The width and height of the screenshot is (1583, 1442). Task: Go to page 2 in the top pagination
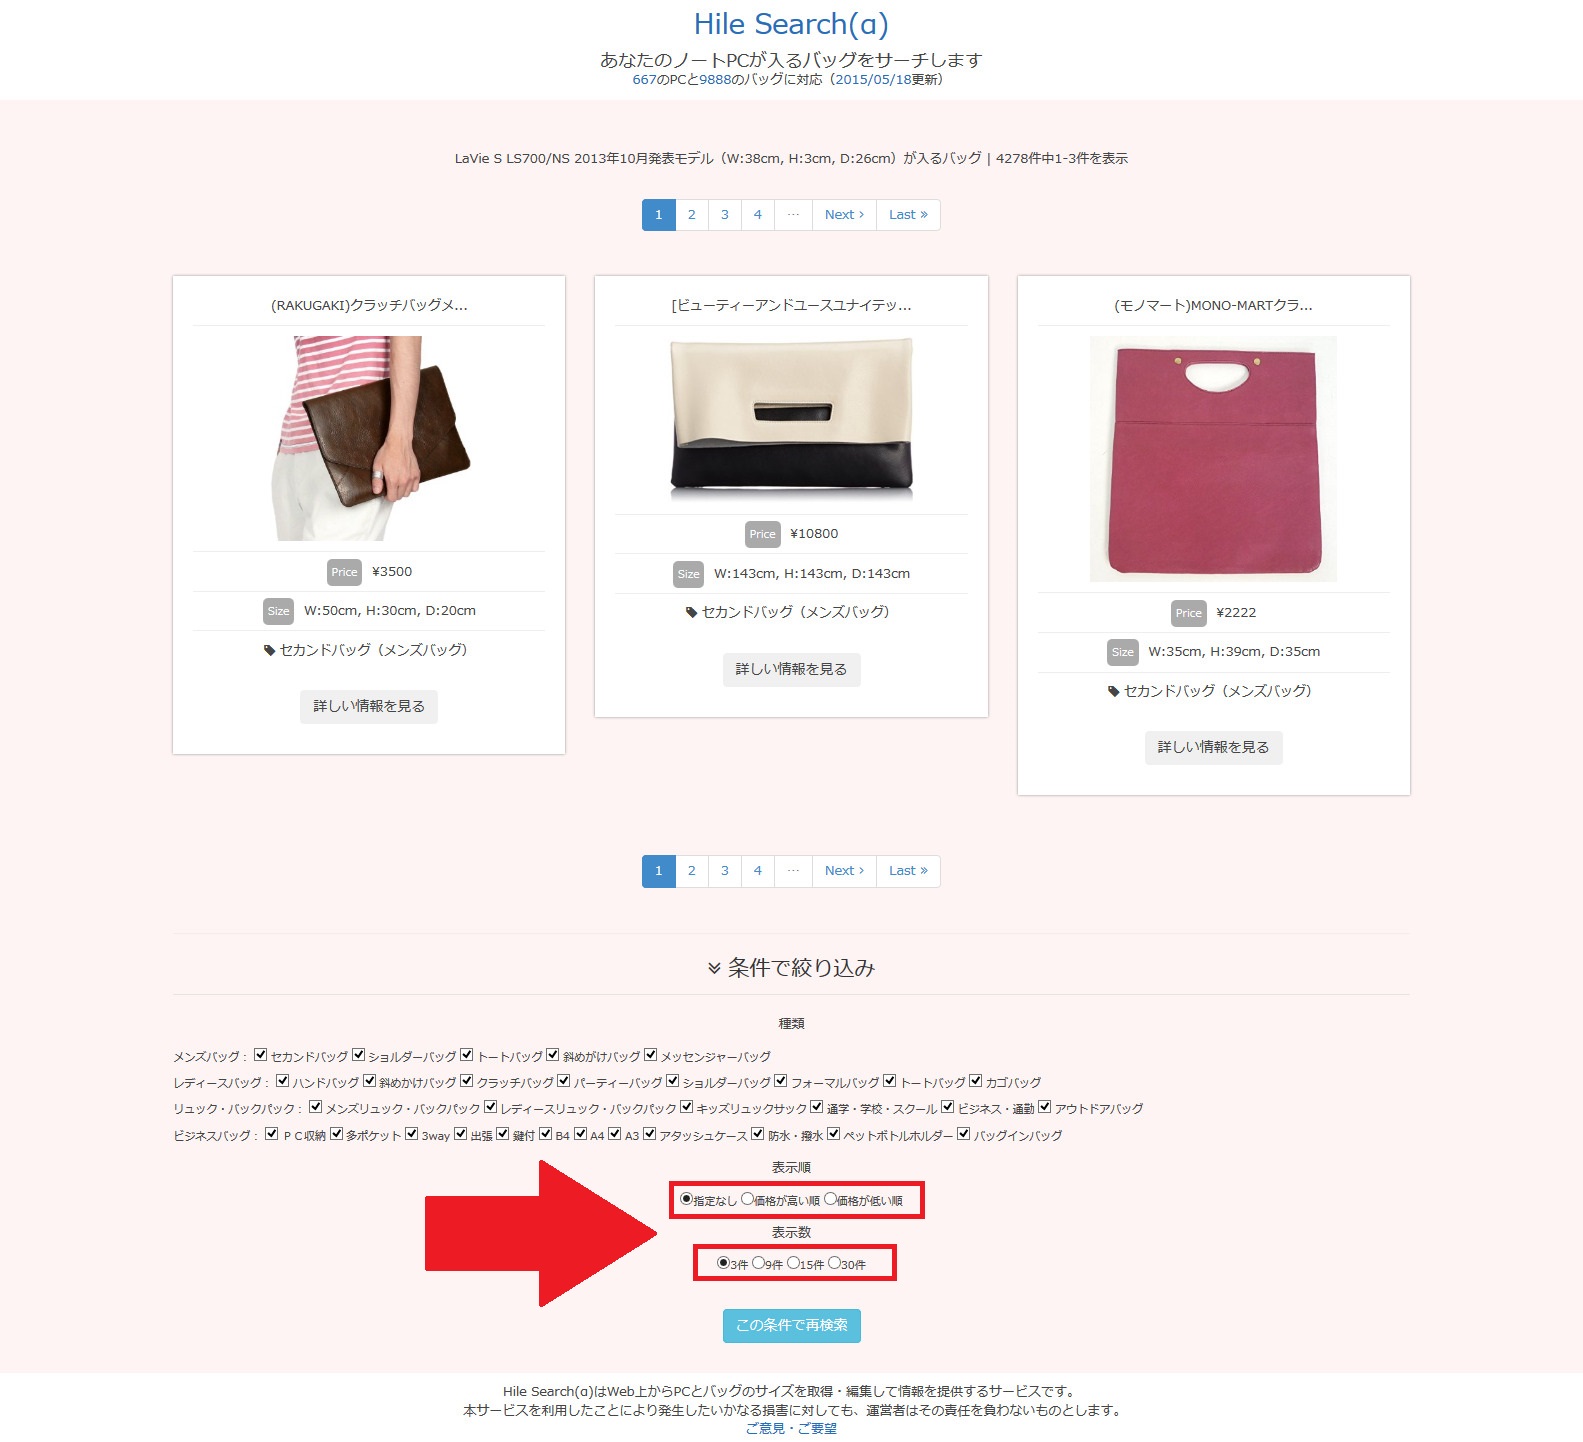coord(691,215)
